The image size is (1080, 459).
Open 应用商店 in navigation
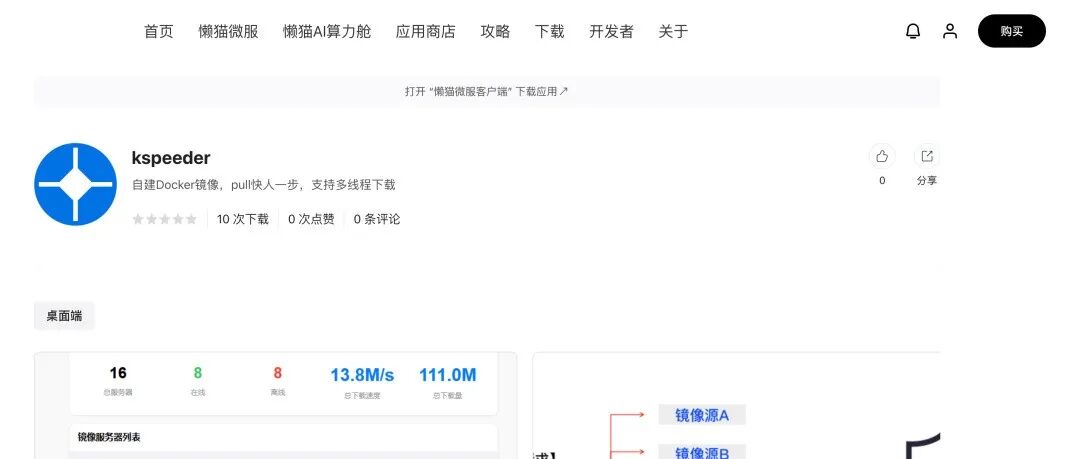426,31
